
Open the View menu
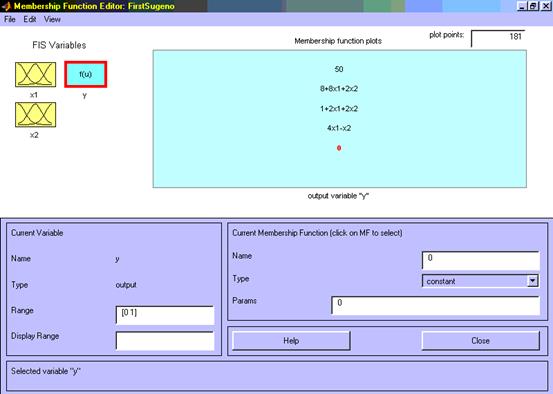point(52,19)
